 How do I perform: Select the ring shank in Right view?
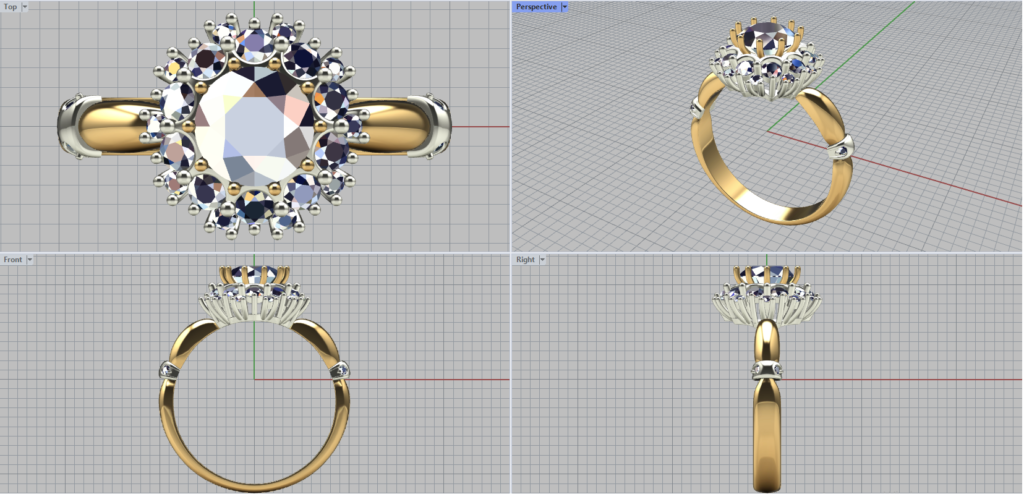[x=766, y=430]
